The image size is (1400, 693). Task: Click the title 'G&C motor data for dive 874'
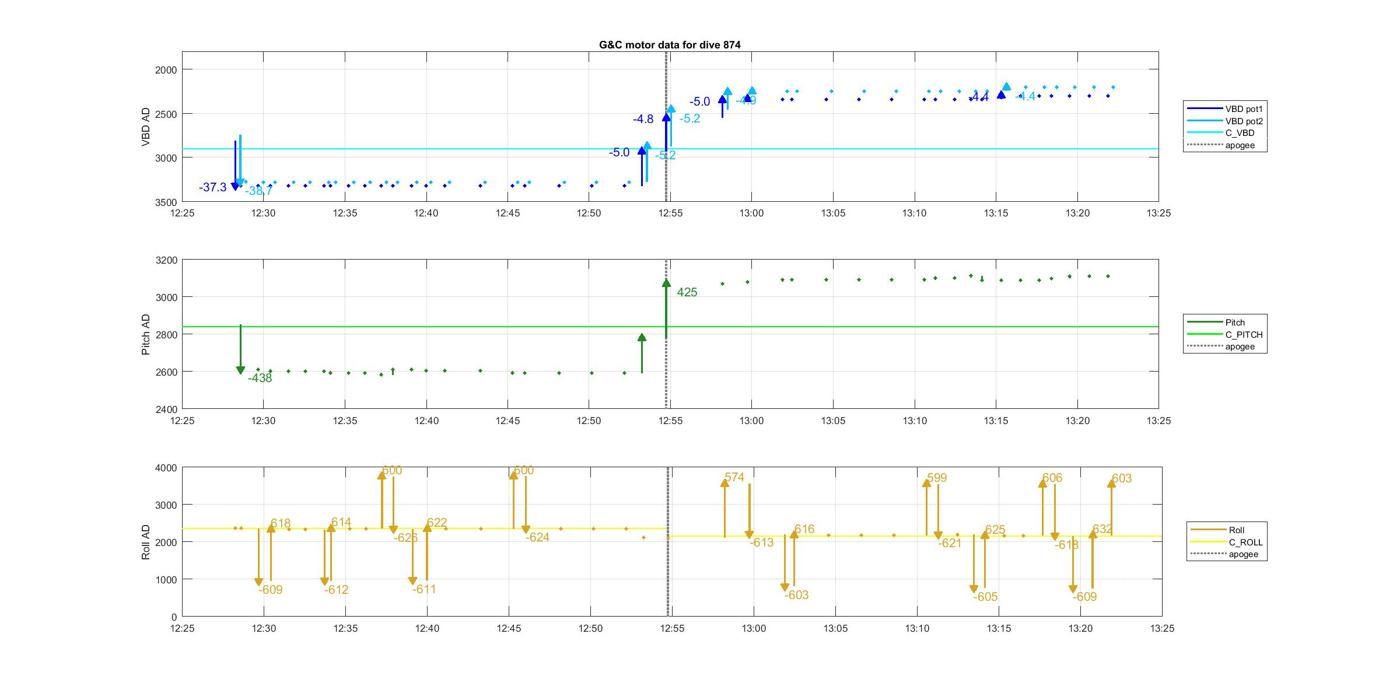(670, 45)
